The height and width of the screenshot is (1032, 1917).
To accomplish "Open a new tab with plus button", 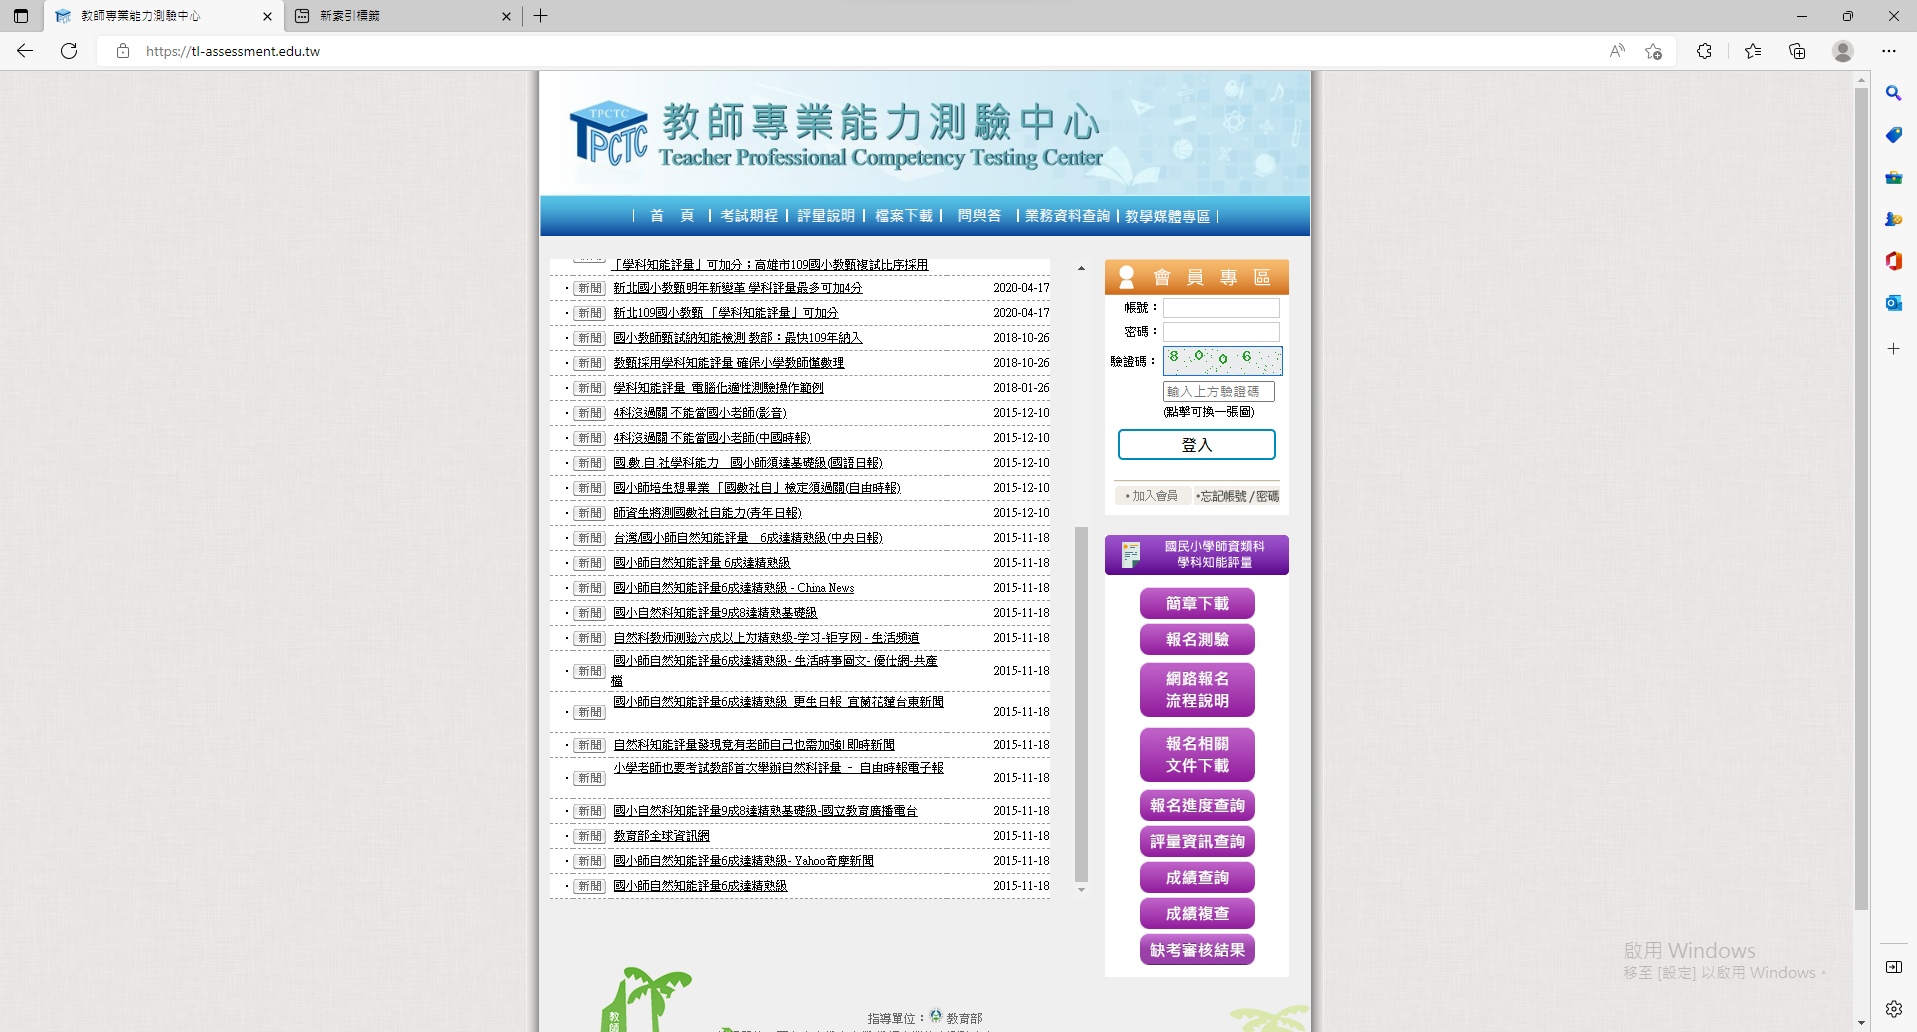I will coord(541,16).
